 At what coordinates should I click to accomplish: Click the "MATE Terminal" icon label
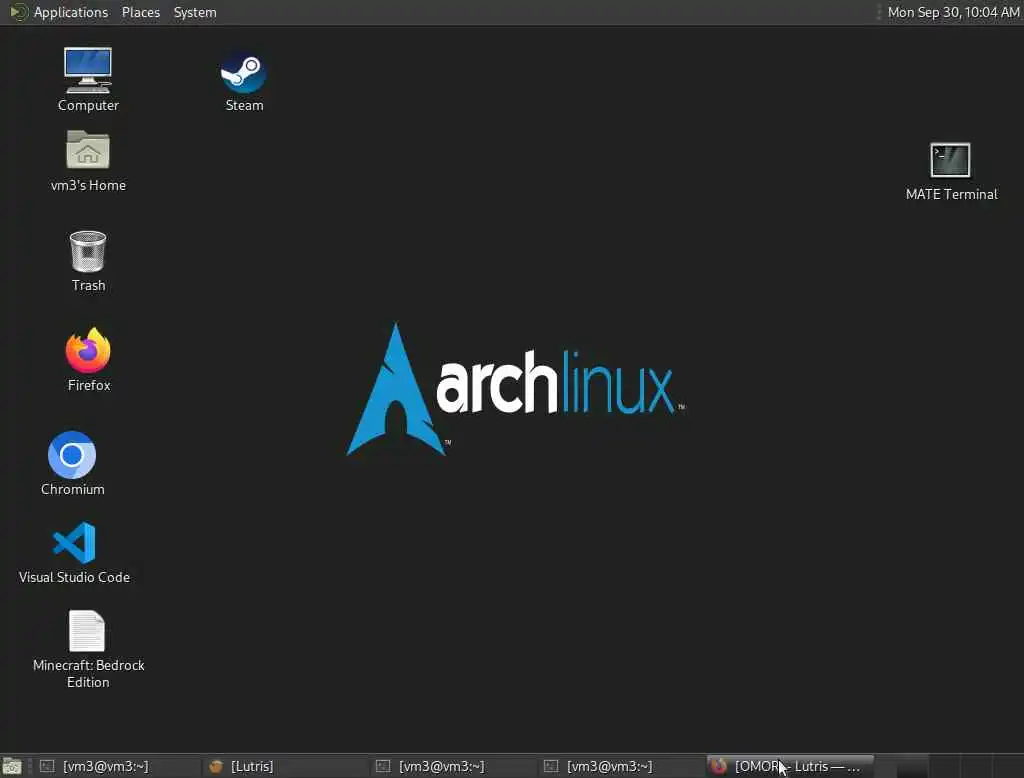click(x=952, y=195)
